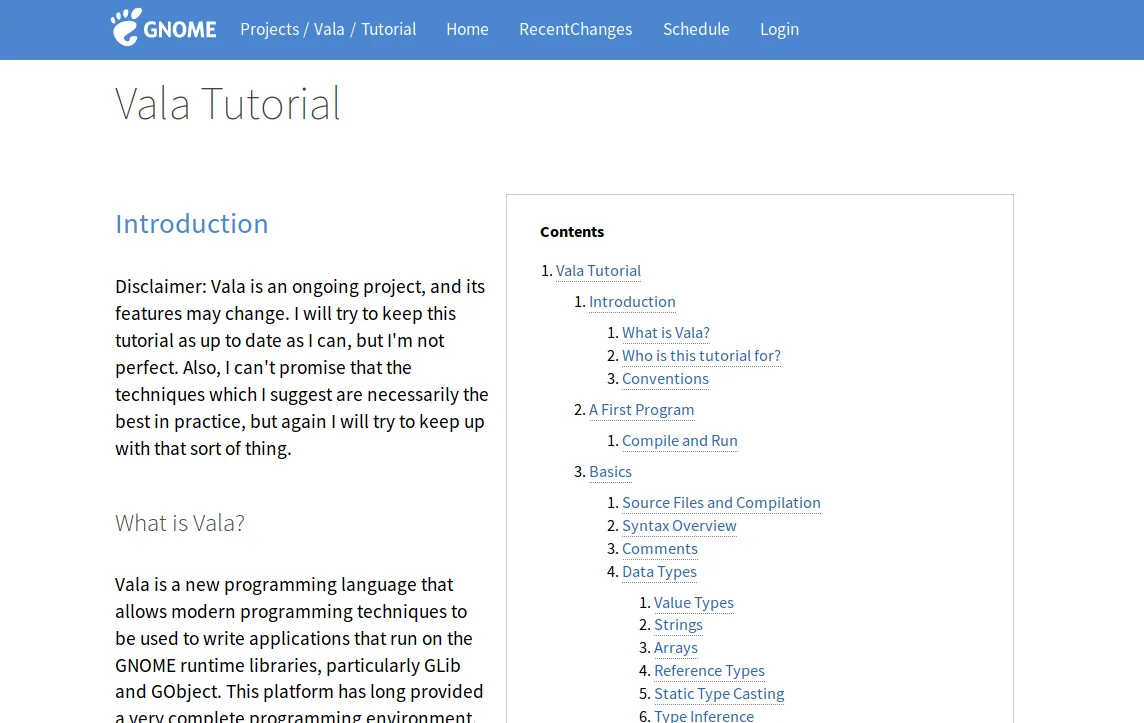
Task: Open Value Types contents link
Action: (x=693, y=603)
